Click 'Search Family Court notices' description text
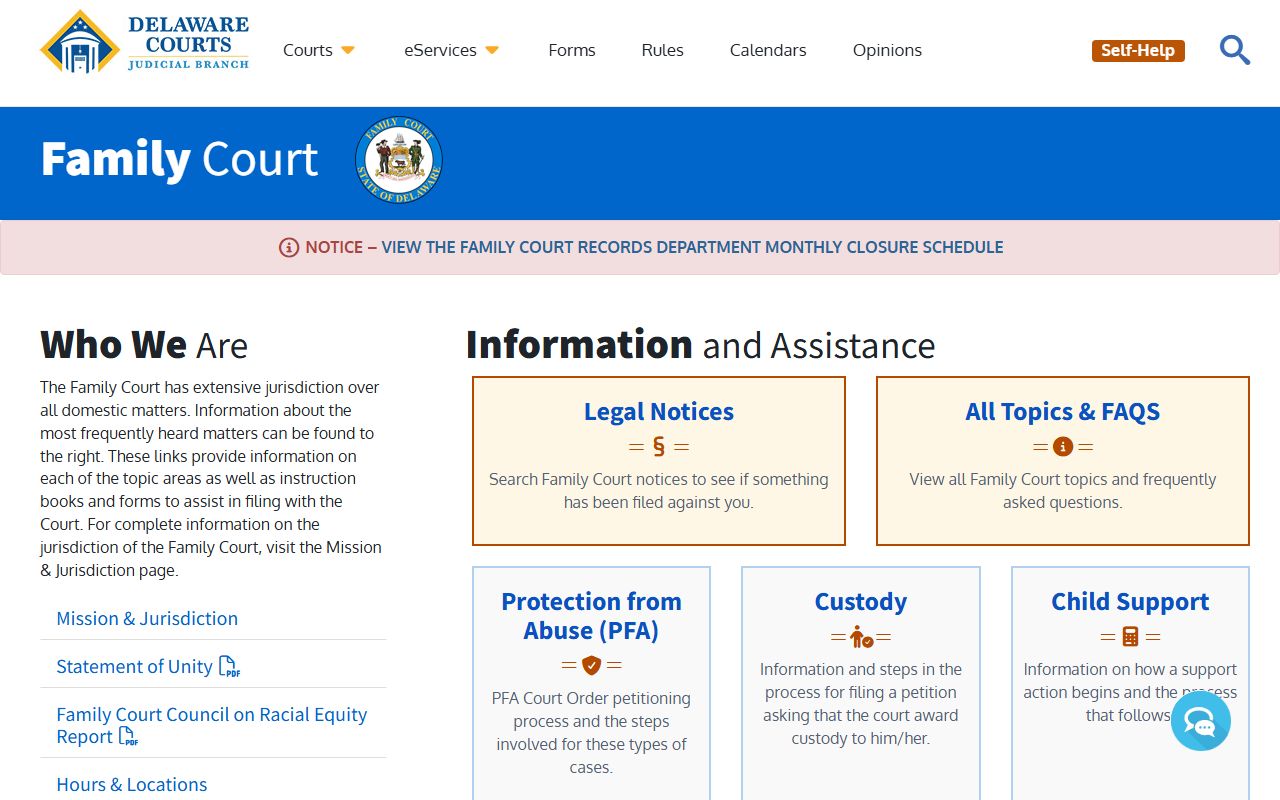Screen dimensions: 1280x800 coord(659,491)
